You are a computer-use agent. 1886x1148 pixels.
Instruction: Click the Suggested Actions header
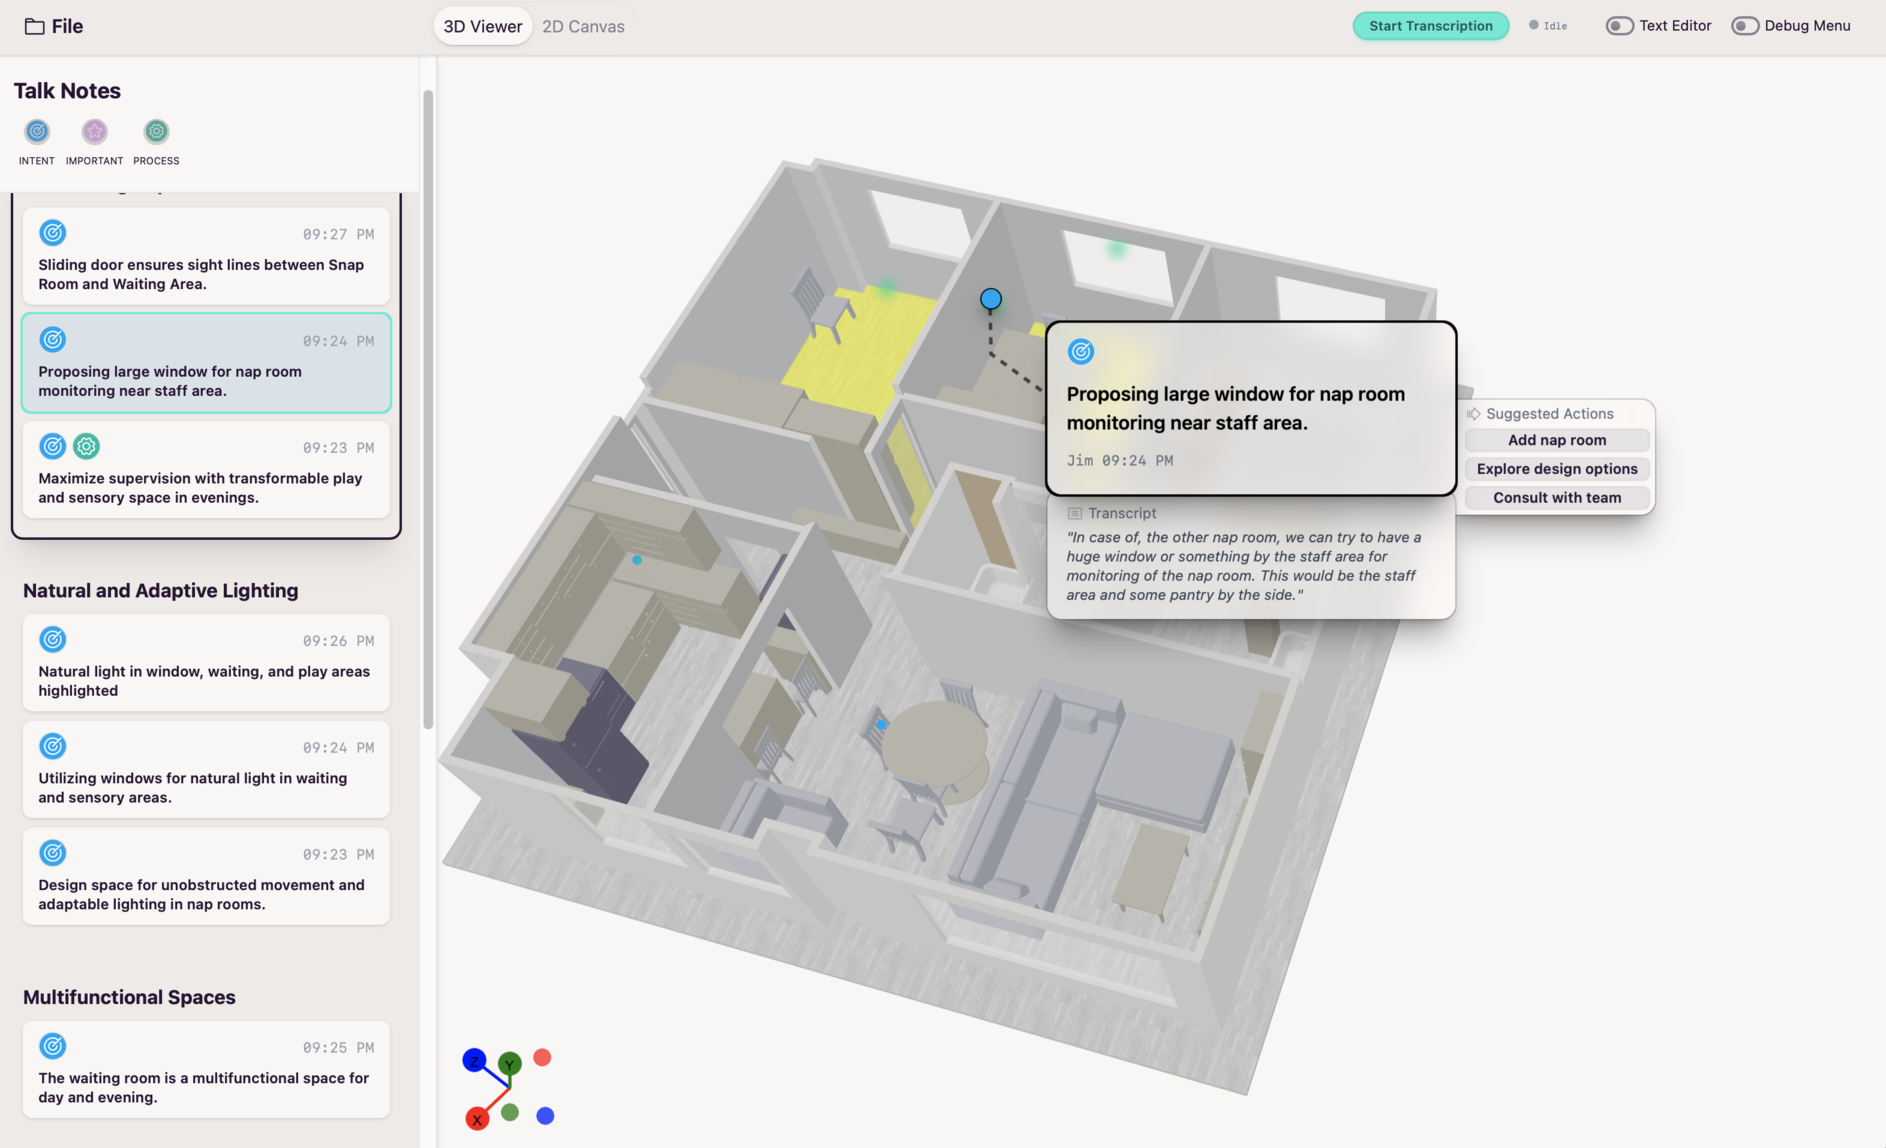click(x=1541, y=414)
